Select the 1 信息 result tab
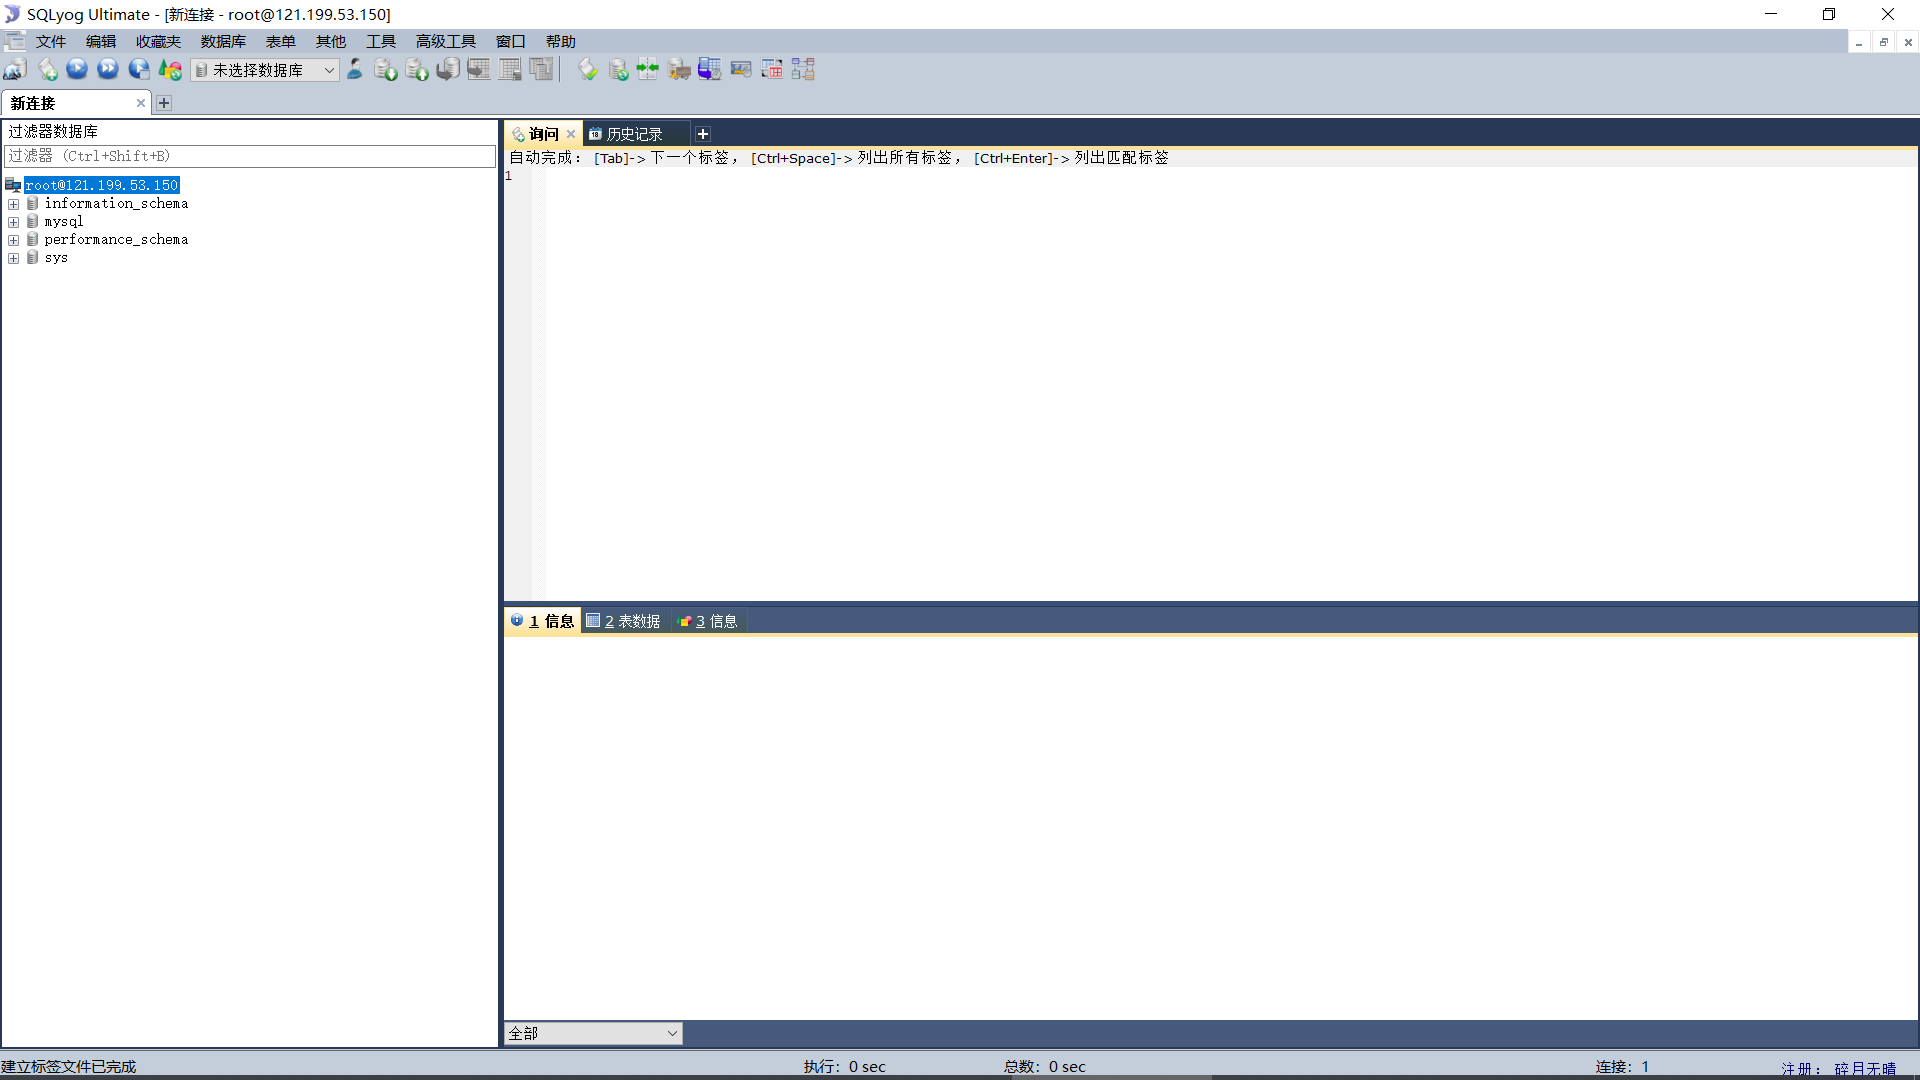 [x=543, y=621]
